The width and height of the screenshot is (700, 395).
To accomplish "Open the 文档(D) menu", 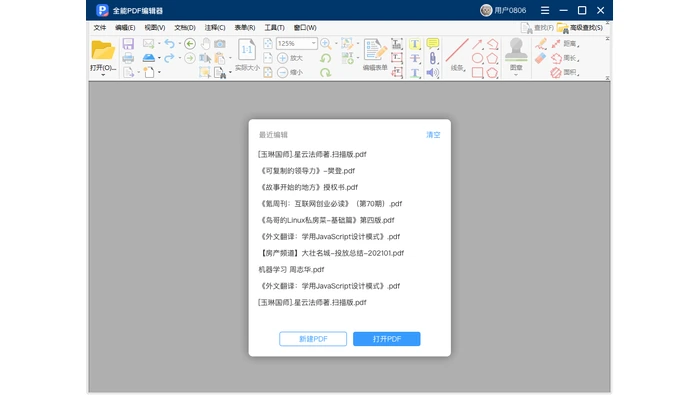I will coord(185,28).
